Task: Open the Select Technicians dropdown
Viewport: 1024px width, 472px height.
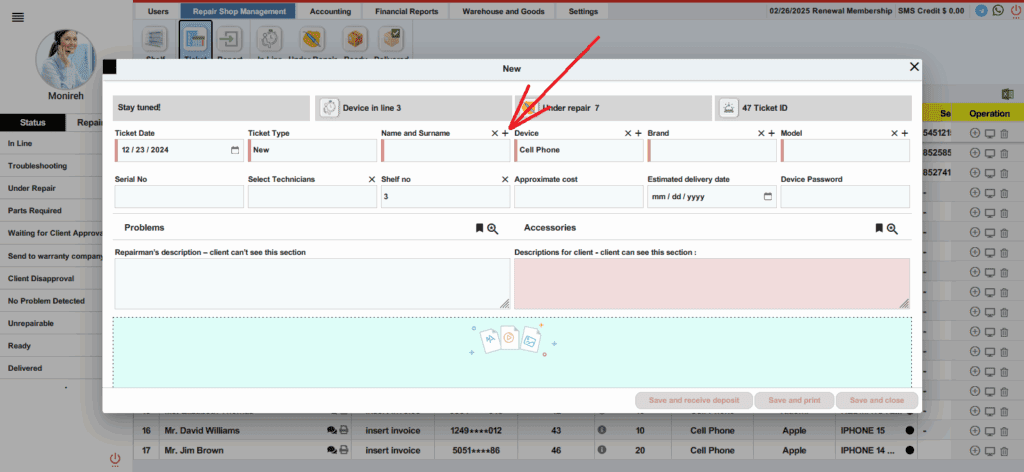Action: pyautogui.click(x=312, y=197)
